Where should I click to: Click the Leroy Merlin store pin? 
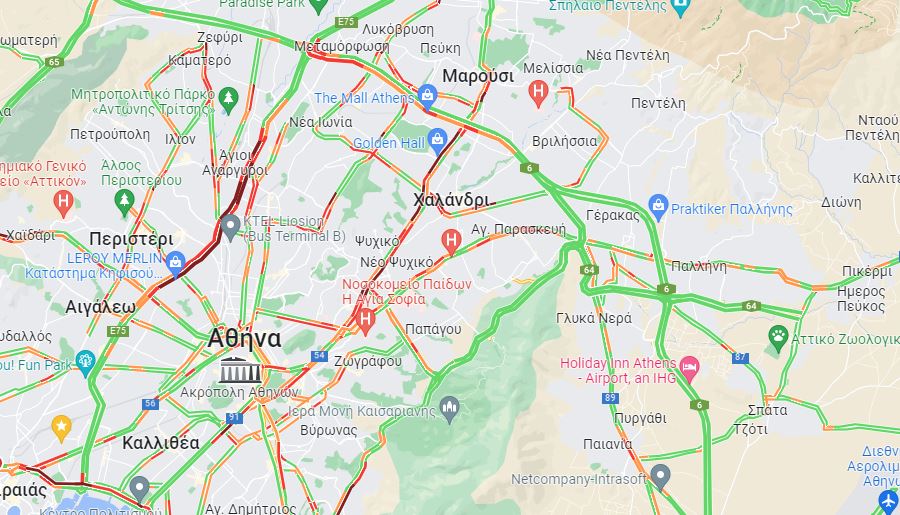click(175, 263)
